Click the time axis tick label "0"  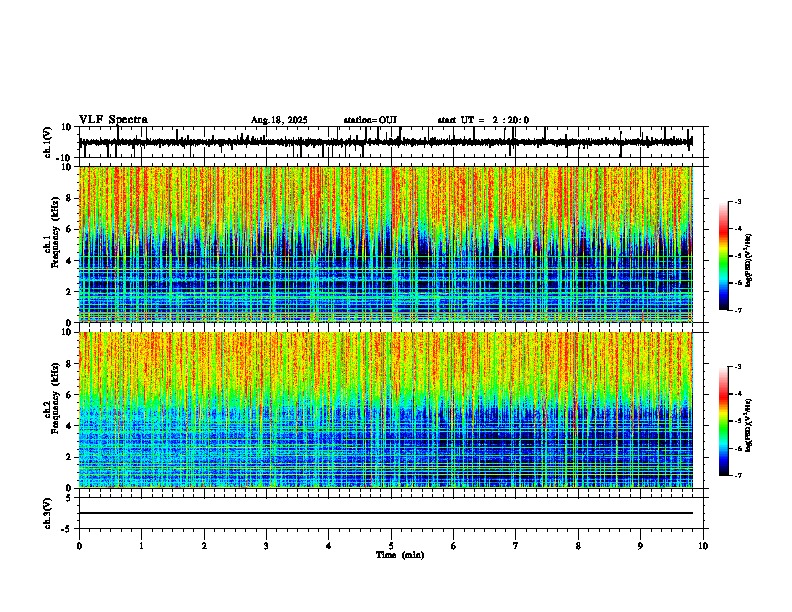[x=79, y=546]
